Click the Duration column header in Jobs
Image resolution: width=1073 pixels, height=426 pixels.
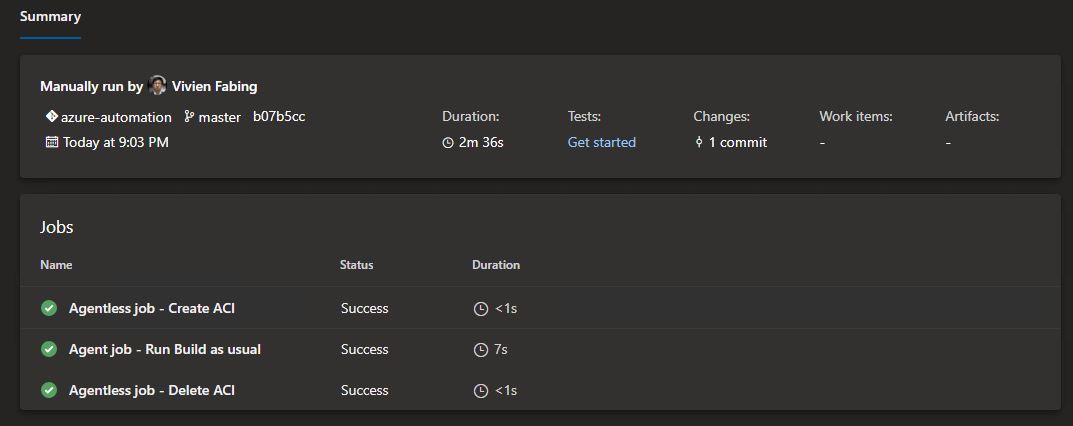coord(496,265)
